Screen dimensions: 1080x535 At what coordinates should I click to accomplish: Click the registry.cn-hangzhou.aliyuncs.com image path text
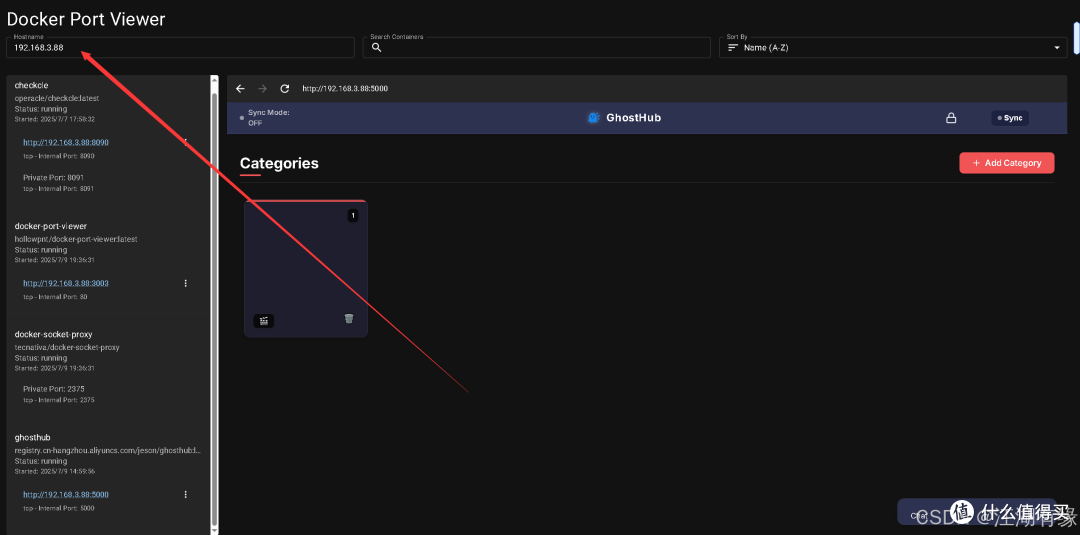pyautogui.click(x=107, y=450)
